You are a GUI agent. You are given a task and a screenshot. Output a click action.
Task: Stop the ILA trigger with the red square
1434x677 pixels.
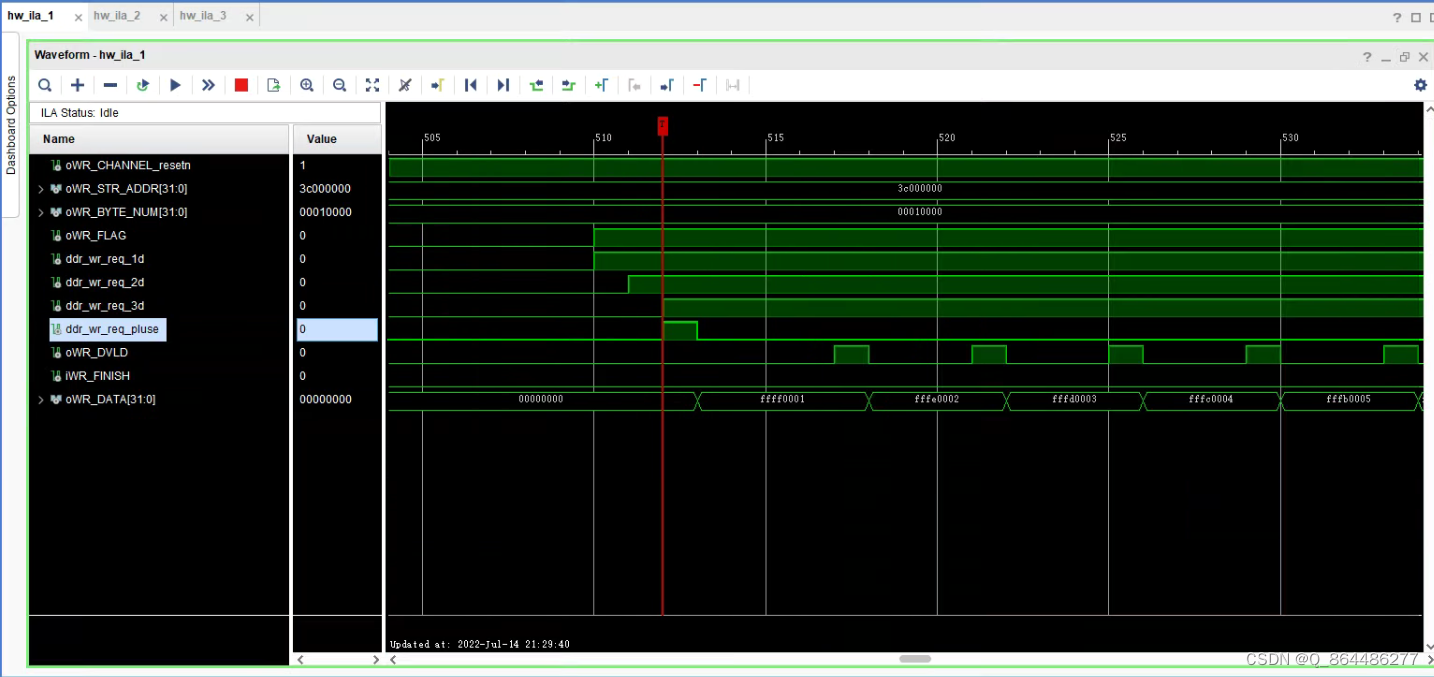pyautogui.click(x=241, y=85)
